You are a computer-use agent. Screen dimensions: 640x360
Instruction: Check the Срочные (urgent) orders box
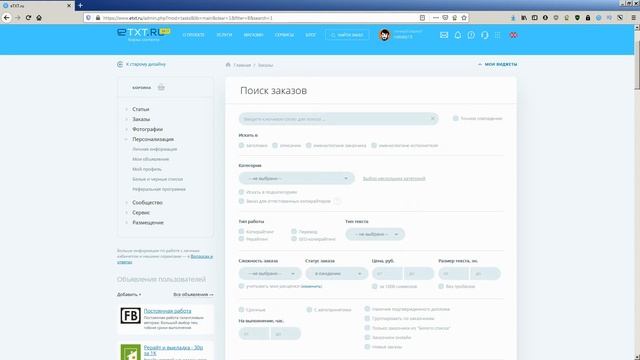tap(241, 310)
